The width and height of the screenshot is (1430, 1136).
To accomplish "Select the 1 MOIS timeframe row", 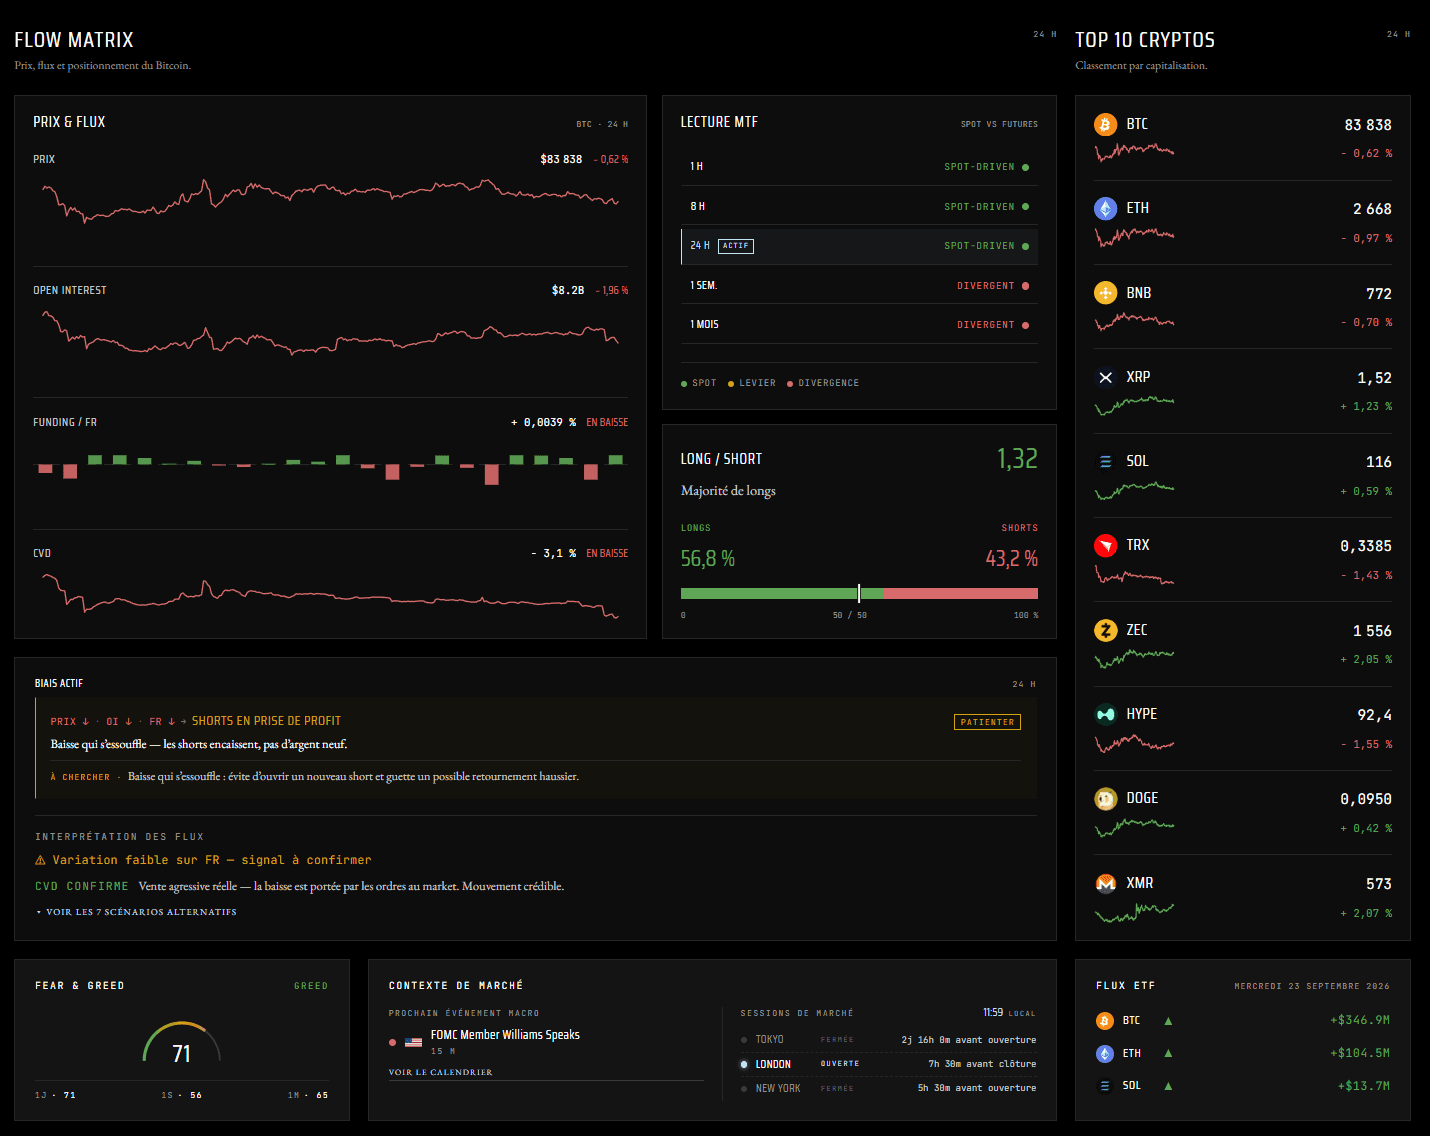I will click(859, 325).
